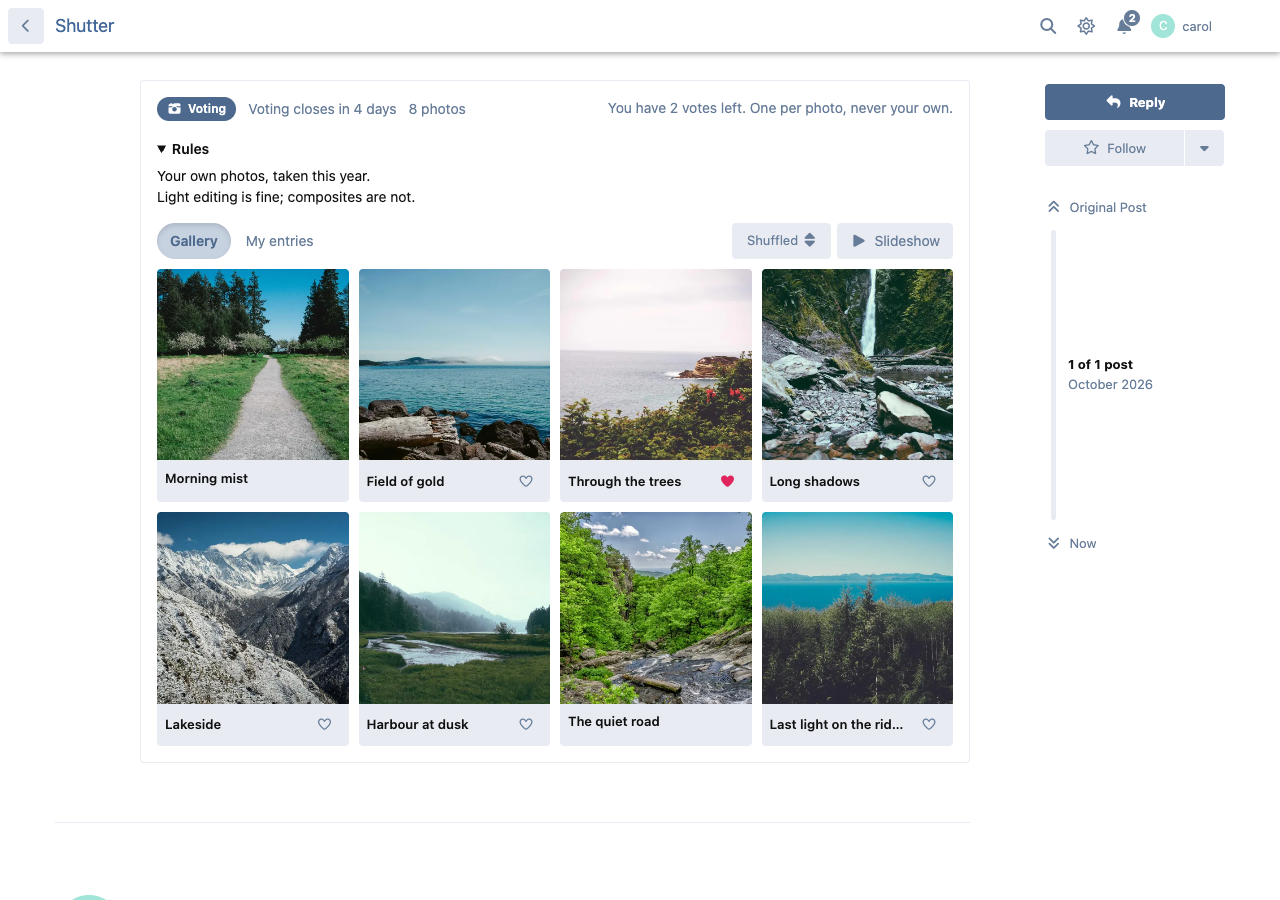1280x900 pixels.
Task: Switch to the Gallery tab
Action: pyautogui.click(x=194, y=241)
